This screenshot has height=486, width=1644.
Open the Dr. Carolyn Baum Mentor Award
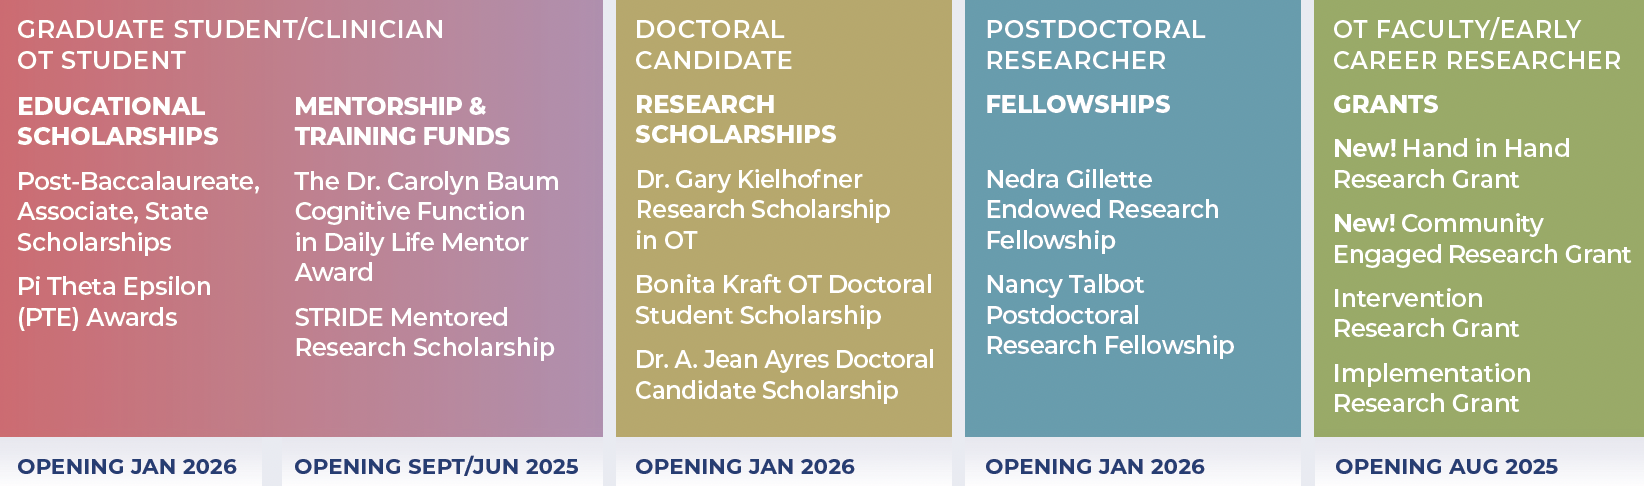pyautogui.click(x=427, y=227)
